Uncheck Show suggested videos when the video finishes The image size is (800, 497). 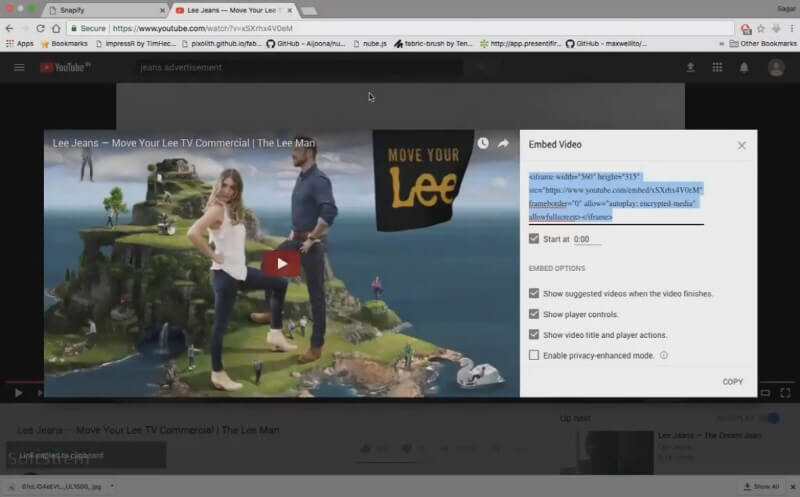(534, 293)
